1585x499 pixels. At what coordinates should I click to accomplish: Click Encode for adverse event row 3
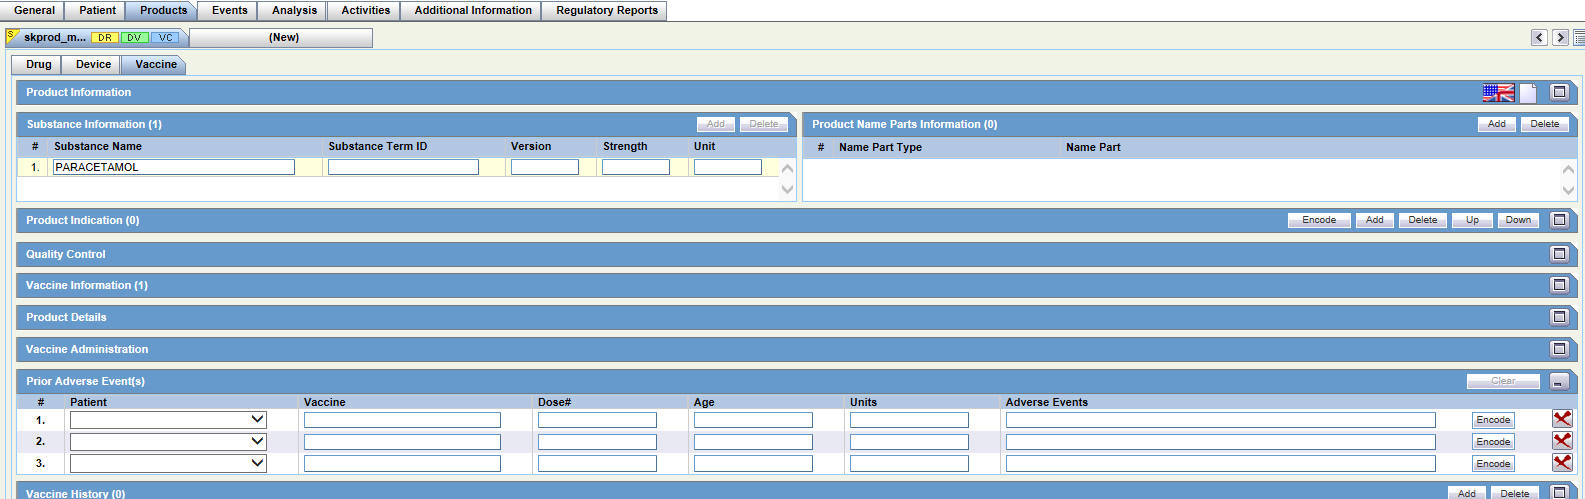[1493, 464]
